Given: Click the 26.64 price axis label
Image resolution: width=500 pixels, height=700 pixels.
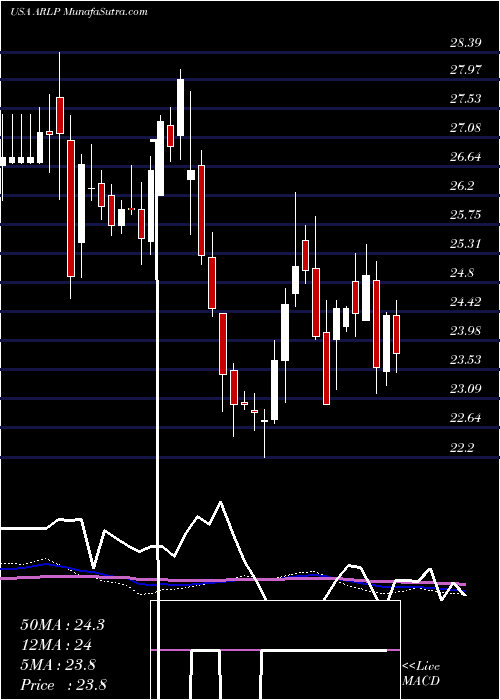Looking at the screenshot, I should click(466, 157).
